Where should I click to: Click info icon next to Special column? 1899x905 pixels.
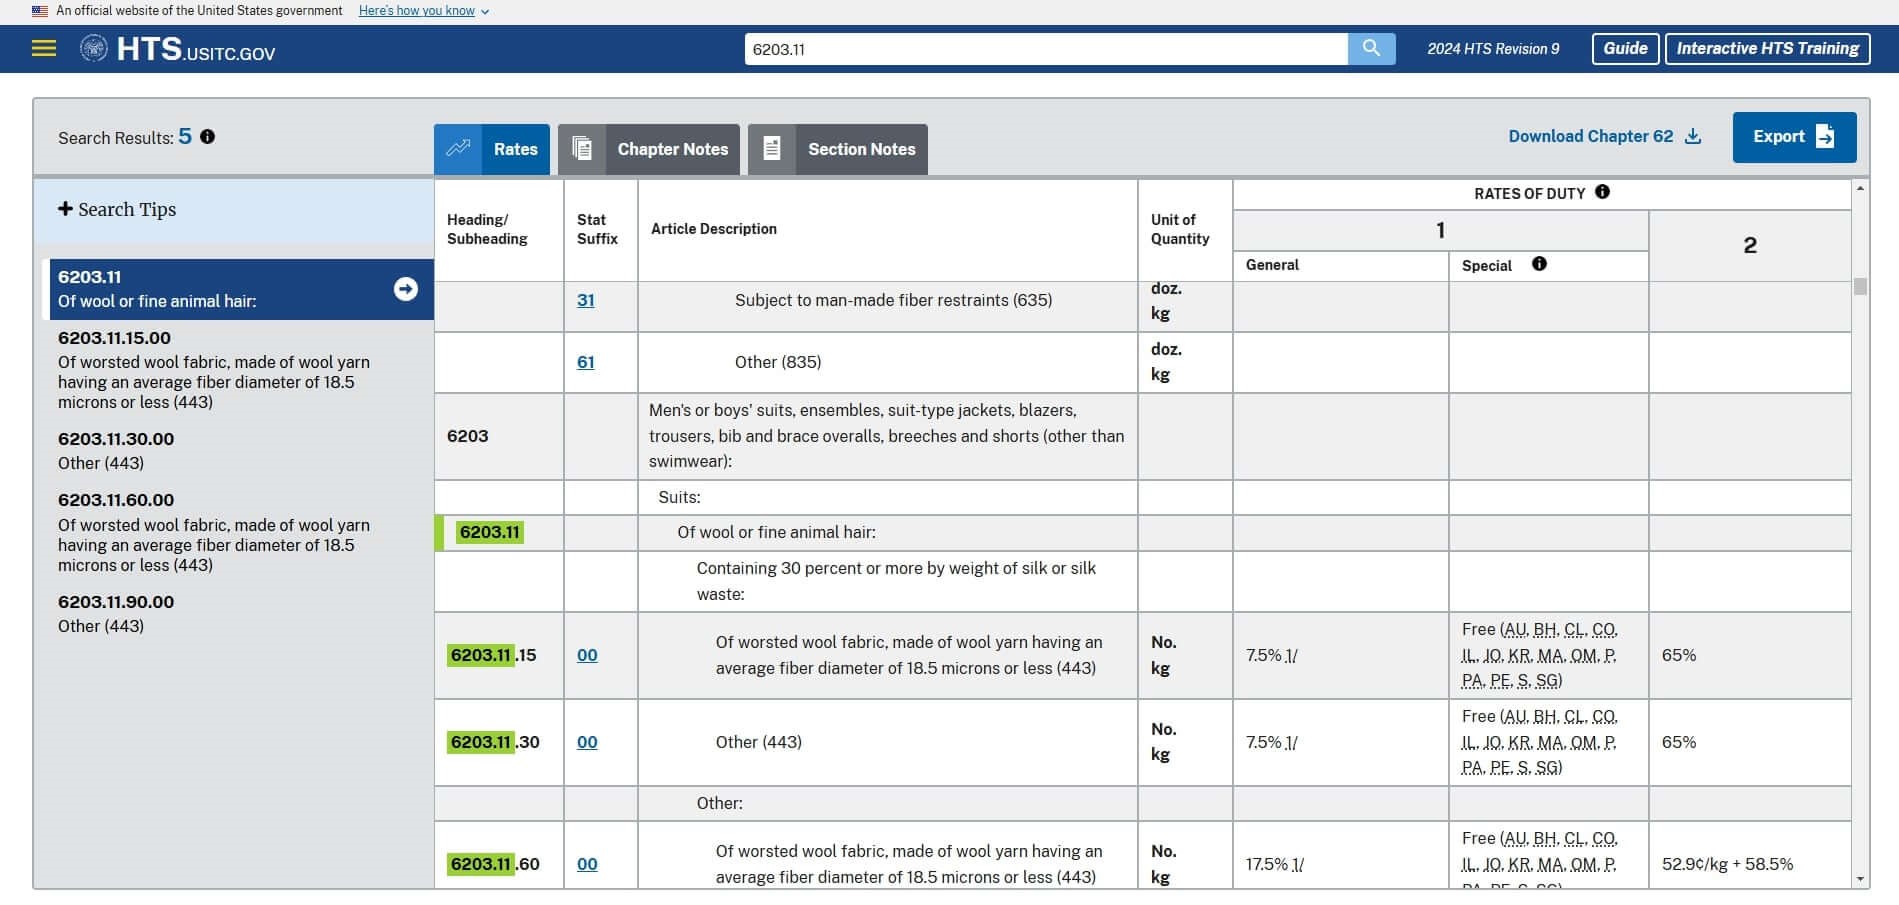[x=1539, y=264]
